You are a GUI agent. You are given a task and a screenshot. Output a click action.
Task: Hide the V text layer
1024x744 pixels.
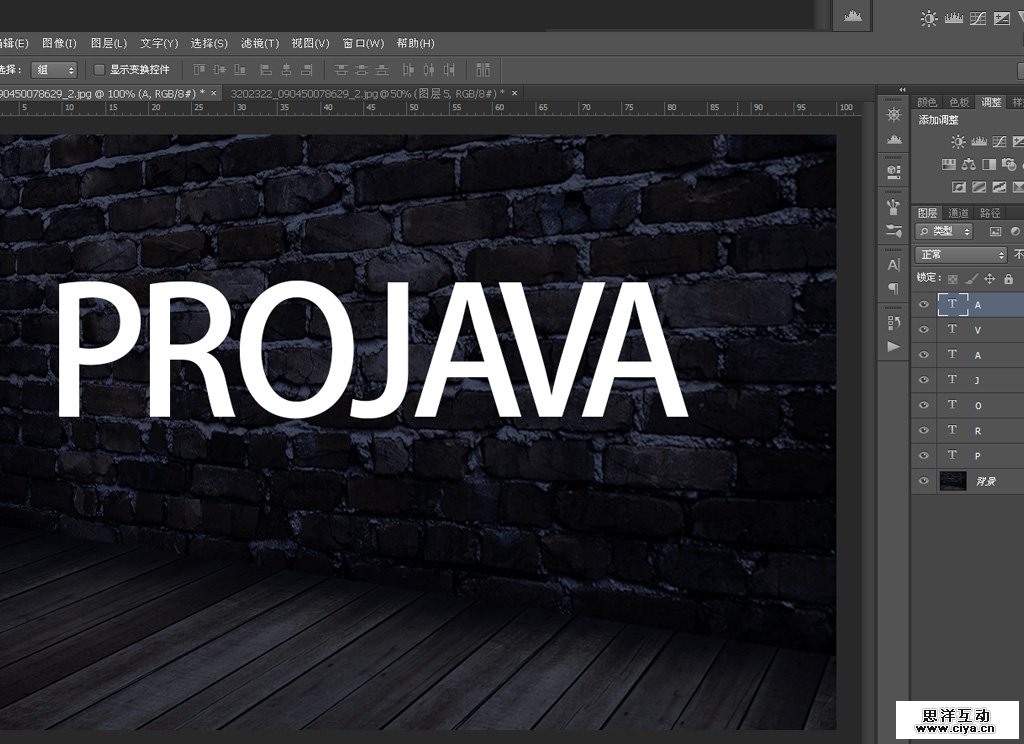[924, 329]
